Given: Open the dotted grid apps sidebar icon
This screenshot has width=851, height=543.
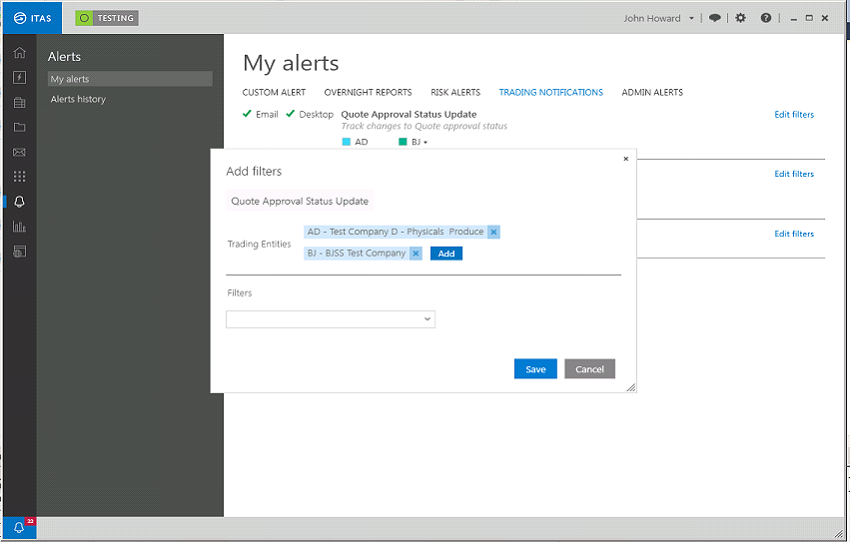Looking at the screenshot, I should pyautogui.click(x=20, y=176).
